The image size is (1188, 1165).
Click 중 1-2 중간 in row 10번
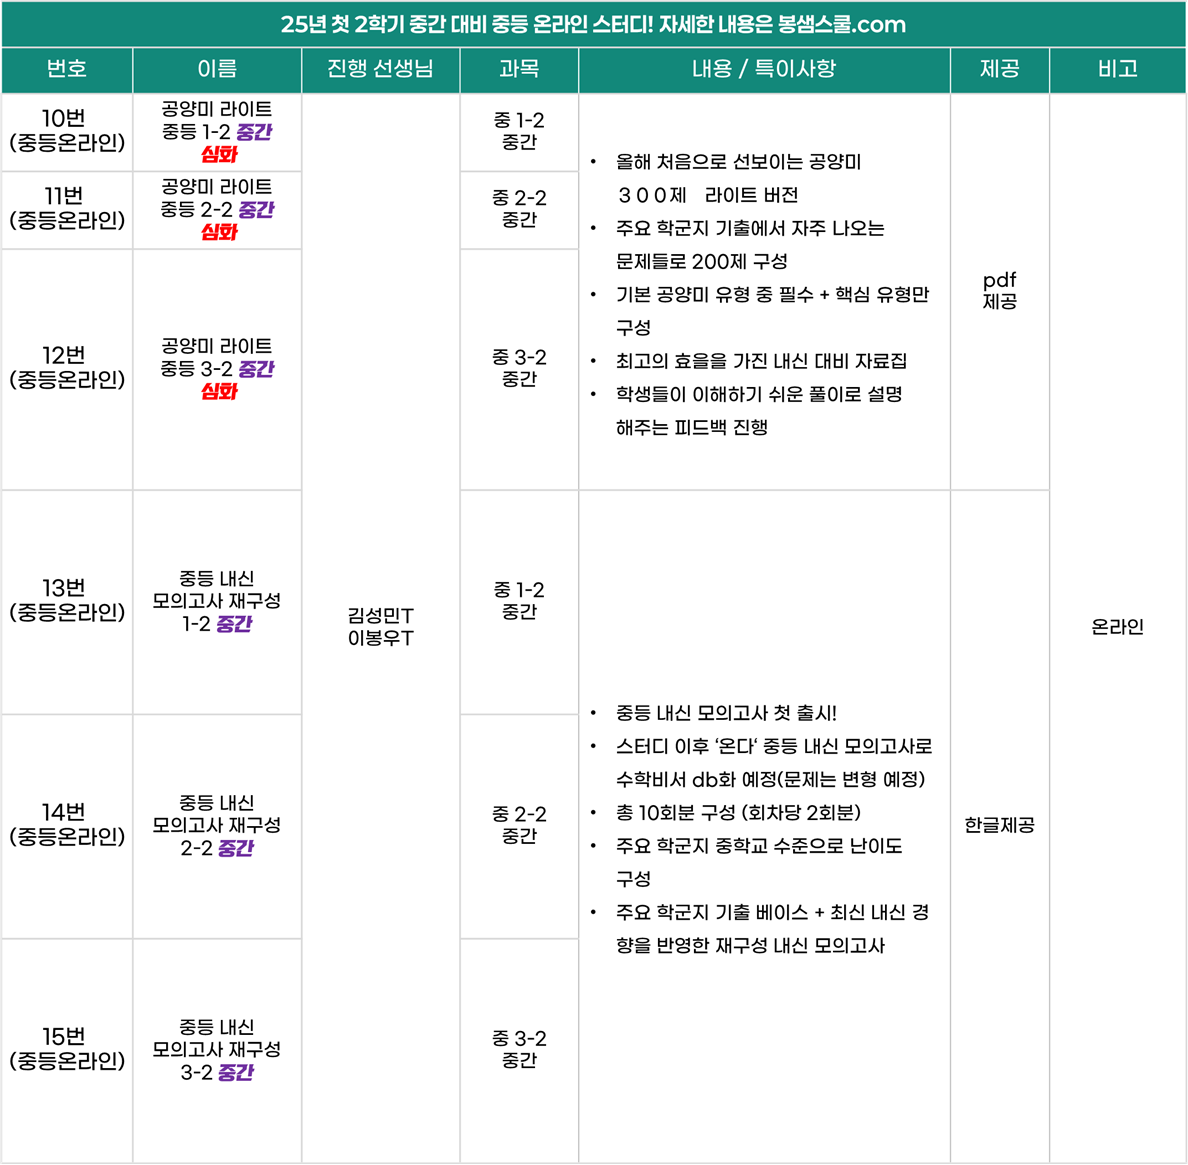coord(519,131)
